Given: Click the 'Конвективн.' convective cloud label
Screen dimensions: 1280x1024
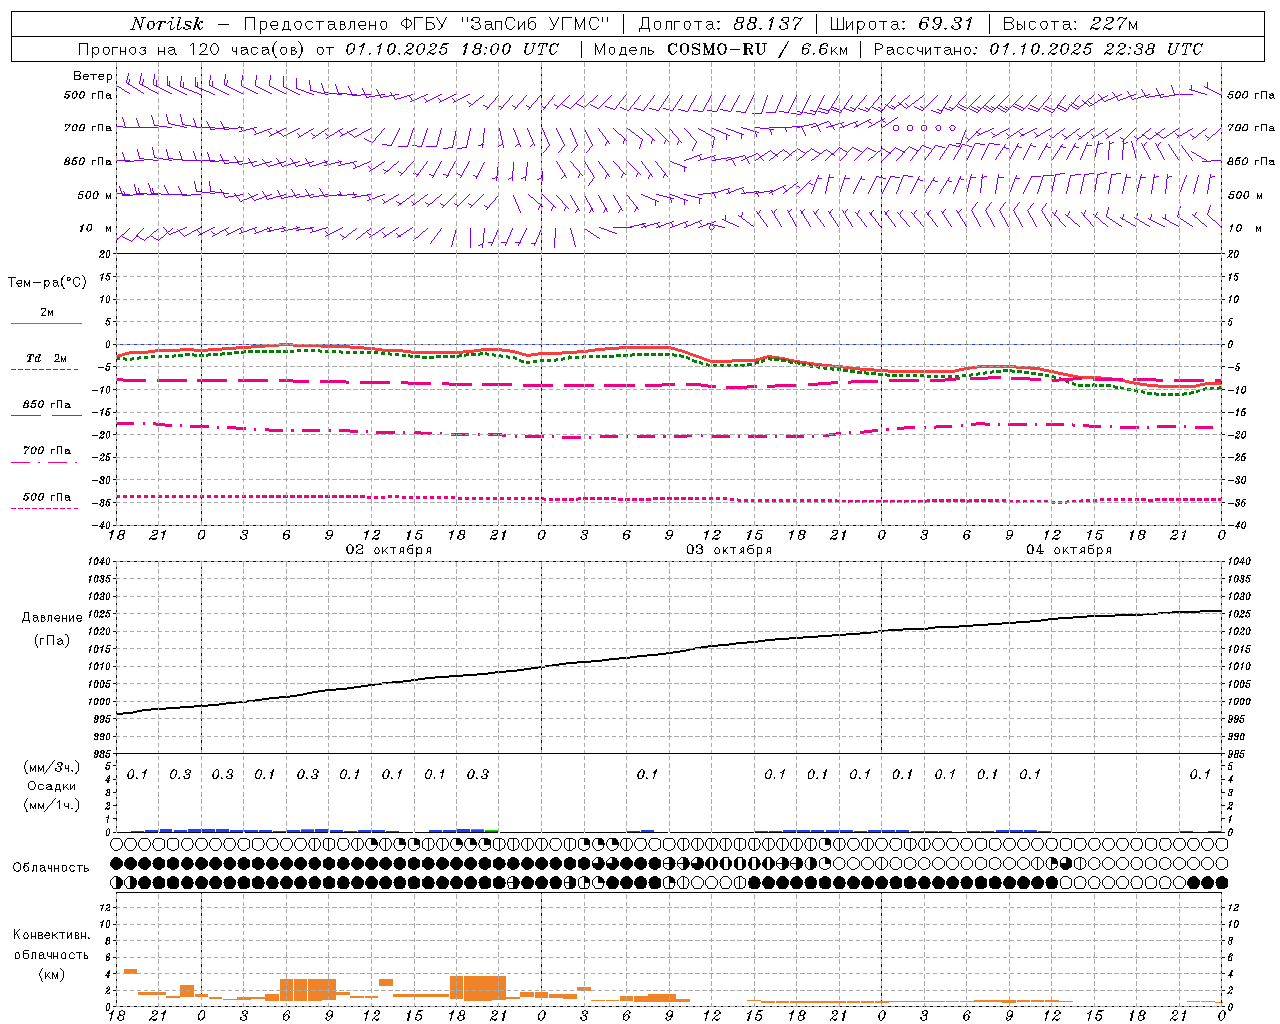Looking at the screenshot, I should (x=52, y=935).
